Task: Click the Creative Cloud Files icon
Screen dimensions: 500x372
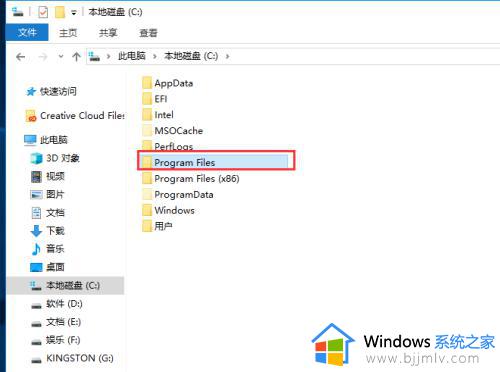Action: pyautogui.click(x=31, y=116)
